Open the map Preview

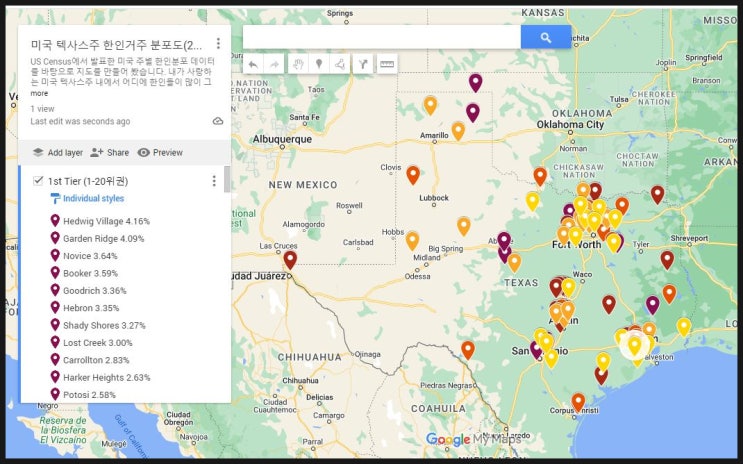tap(160, 153)
